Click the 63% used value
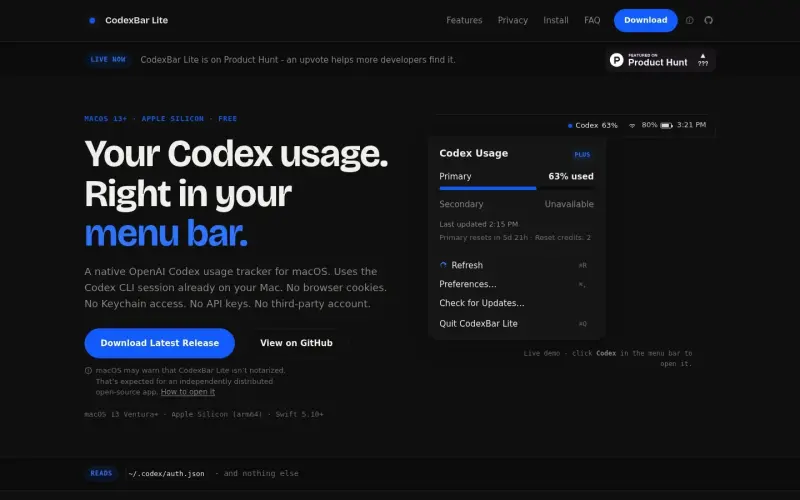800x500 pixels. 571,177
